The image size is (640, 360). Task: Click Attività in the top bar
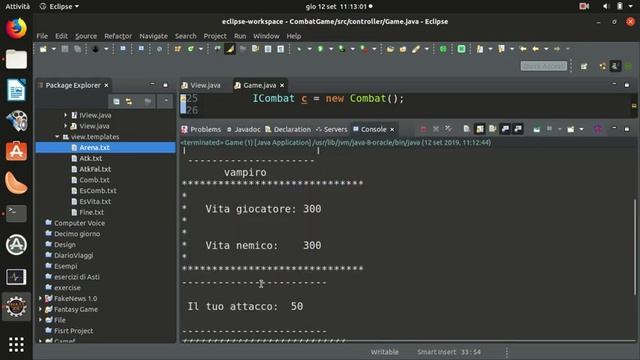pos(18,7)
